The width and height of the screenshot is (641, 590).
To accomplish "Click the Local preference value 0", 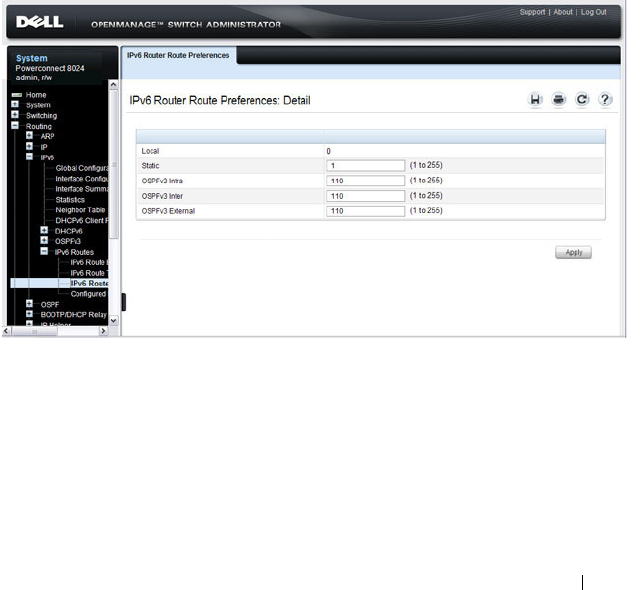I will [x=328, y=151].
